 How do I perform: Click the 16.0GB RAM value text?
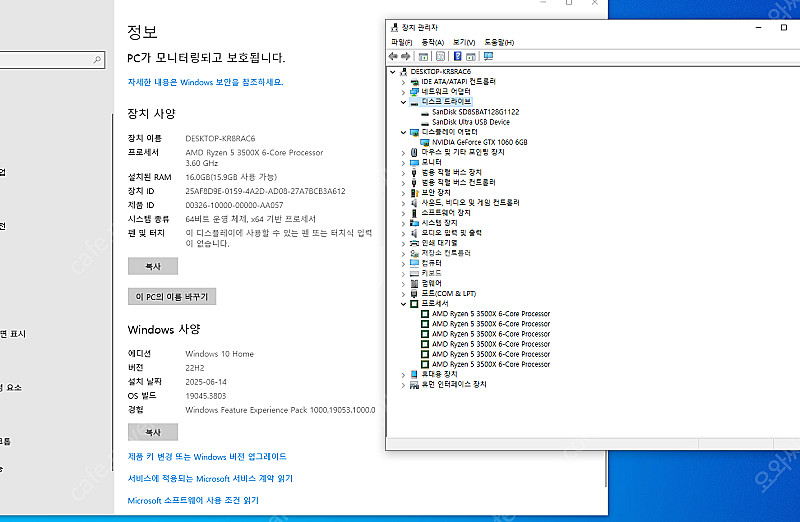[x=231, y=177]
